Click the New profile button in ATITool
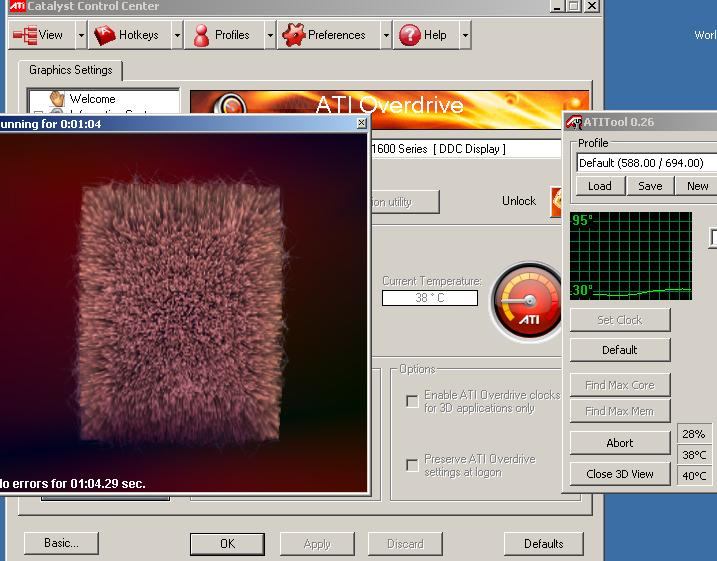Screen dimensions: 717x561 [697, 186]
